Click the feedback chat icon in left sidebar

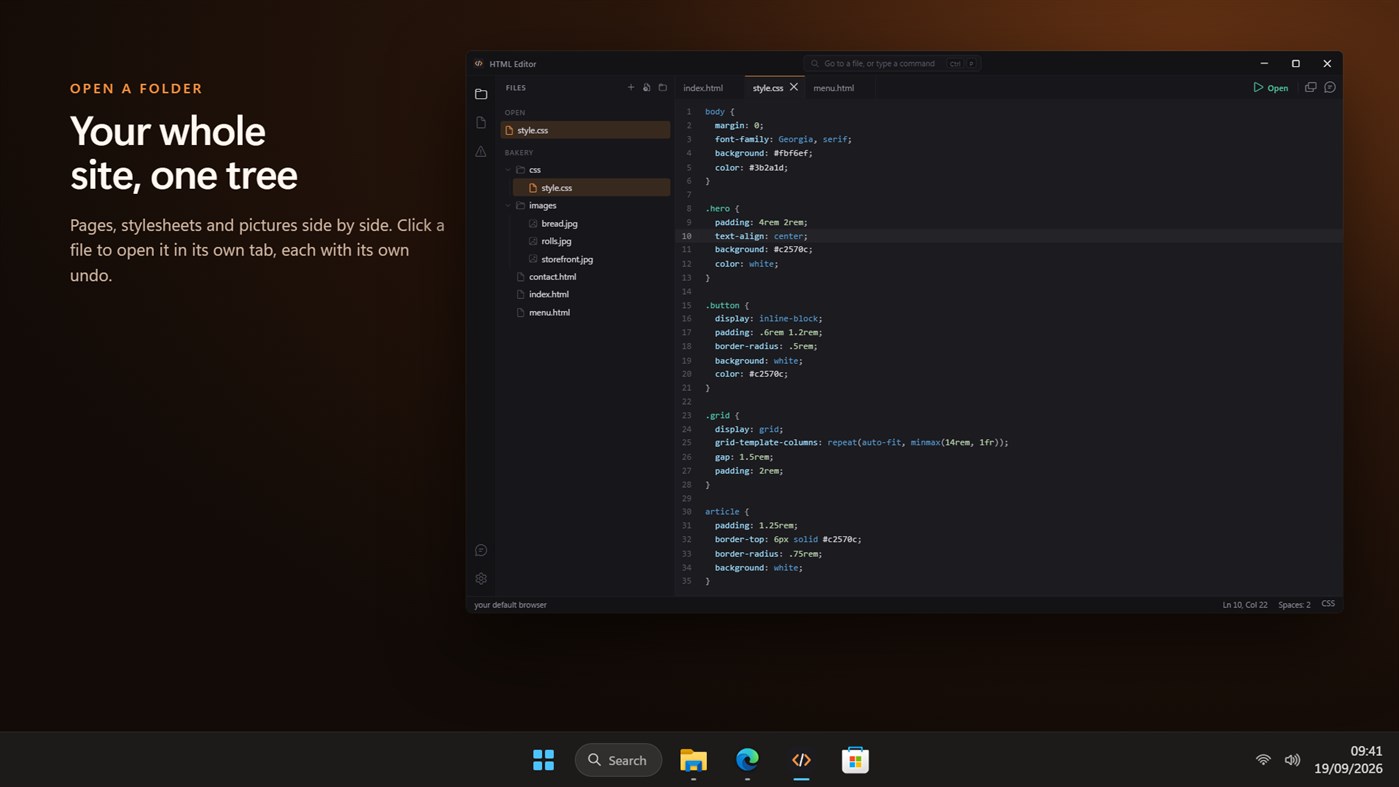click(x=481, y=551)
